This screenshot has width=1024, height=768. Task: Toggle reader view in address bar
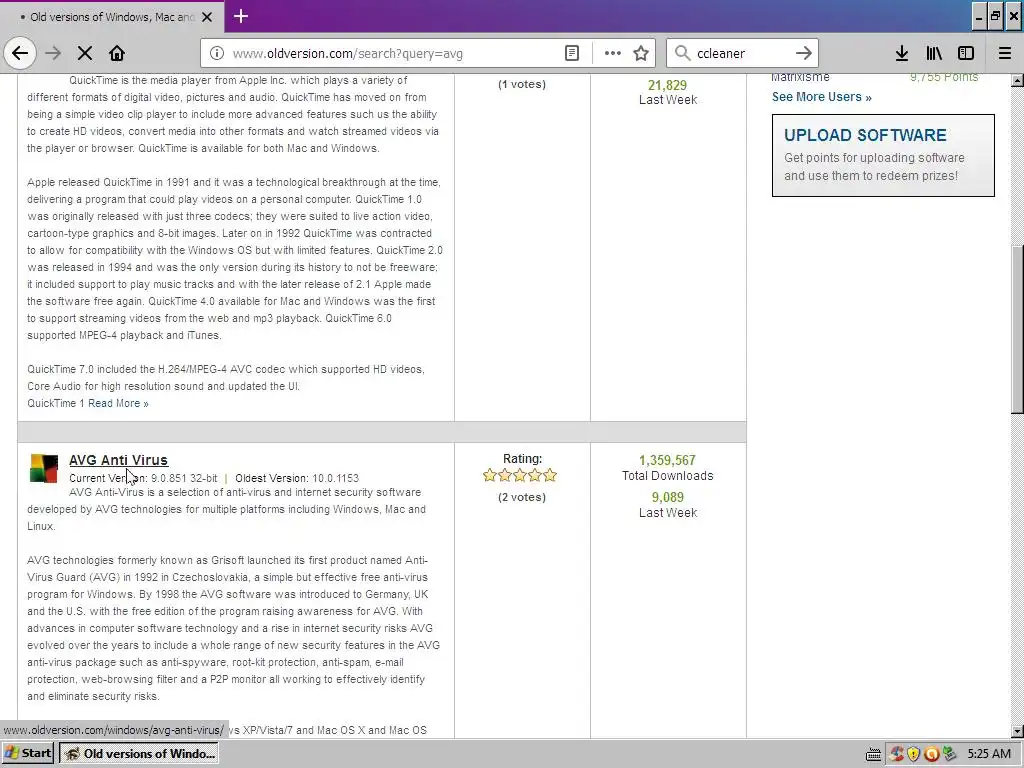point(571,53)
